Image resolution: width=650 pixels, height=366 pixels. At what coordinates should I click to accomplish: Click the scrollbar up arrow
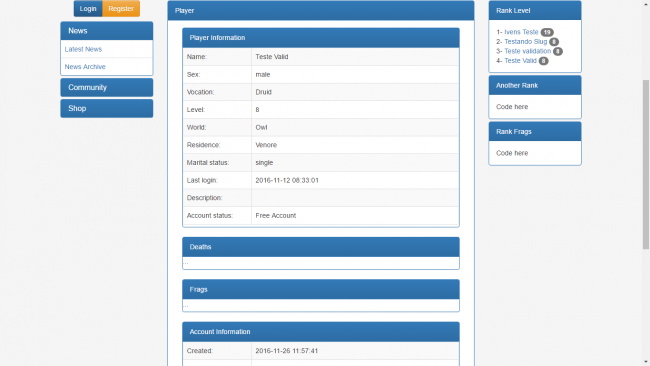click(x=646, y=3)
